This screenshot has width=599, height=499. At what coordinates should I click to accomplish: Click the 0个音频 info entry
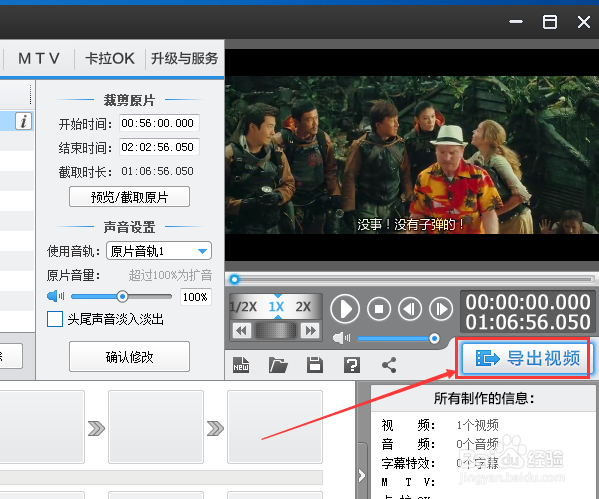478,444
